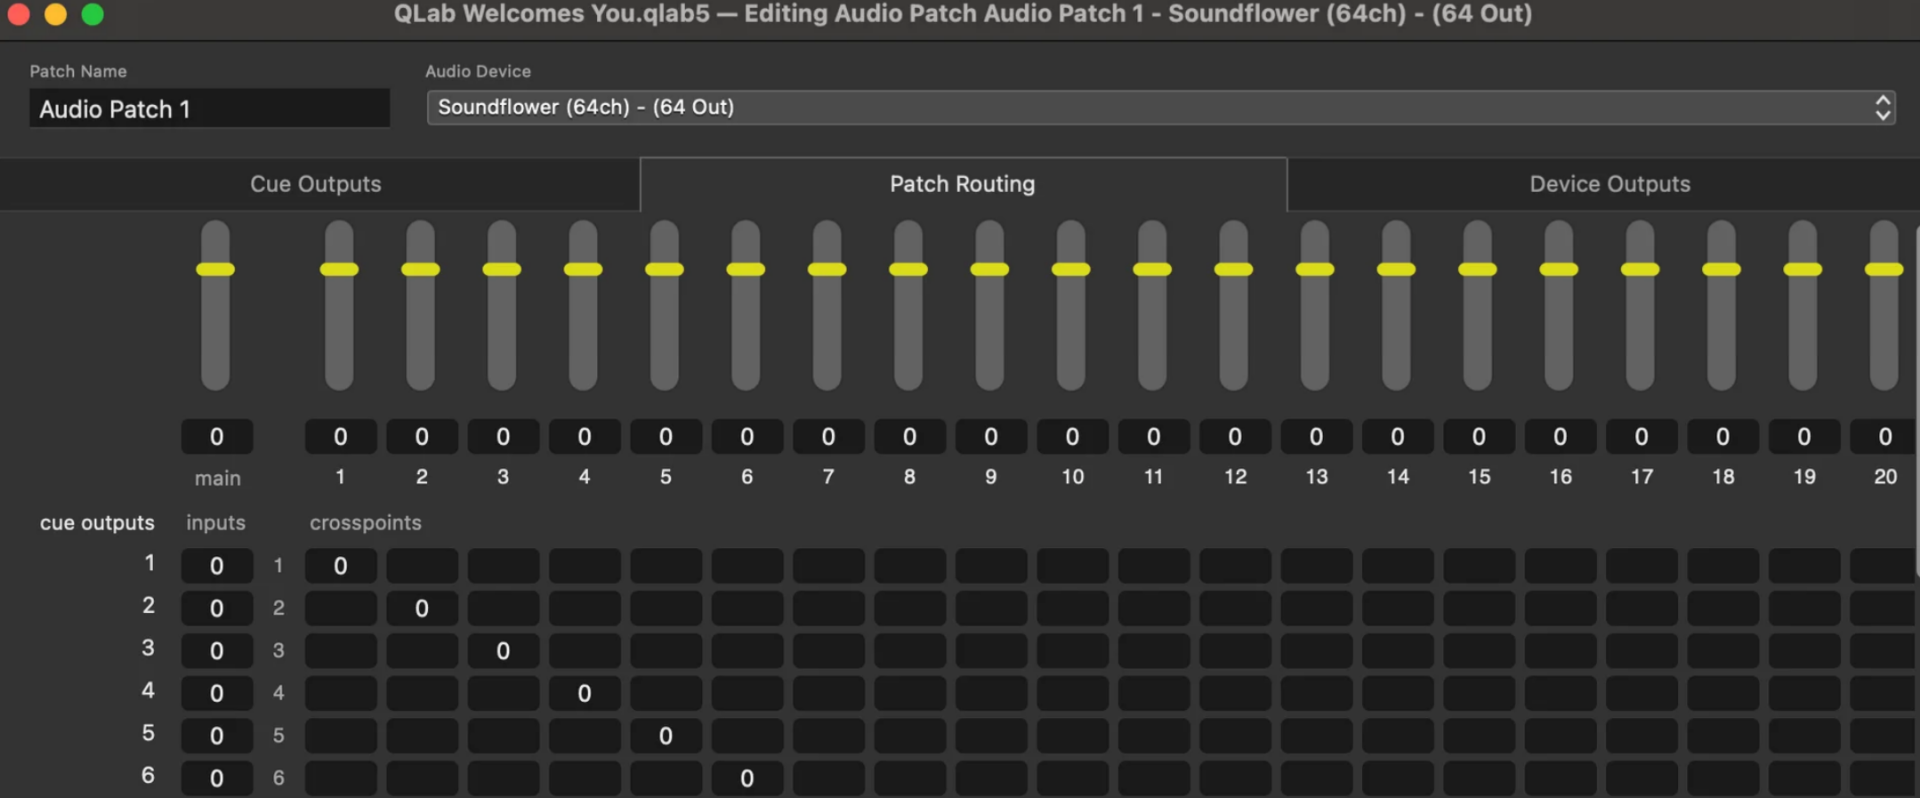This screenshot has width=1920, height=798.
Task: Click empty crosspoint row 5 column 12
Action: tap(1235, 736)
